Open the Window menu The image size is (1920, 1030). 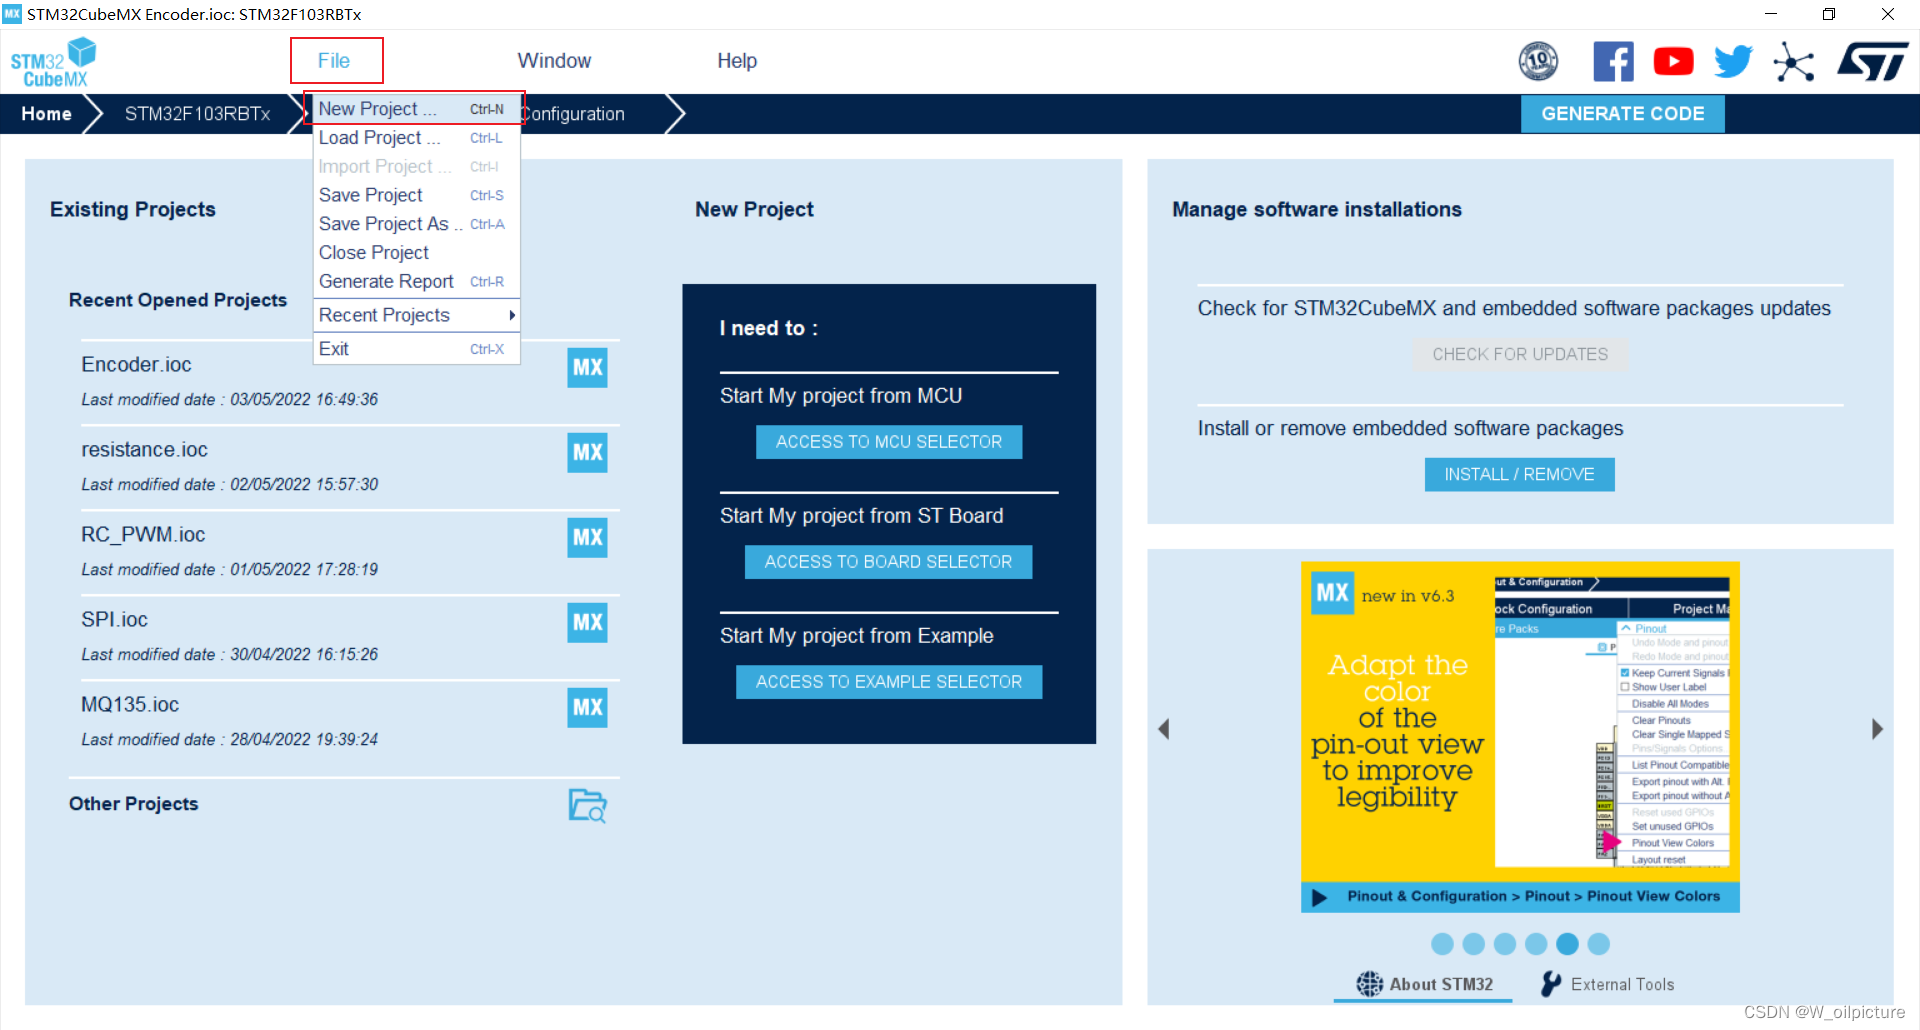coord(554,61)
